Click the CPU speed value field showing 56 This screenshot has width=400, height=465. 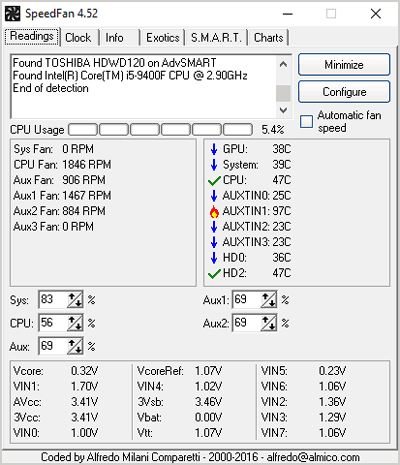point(53,323)
